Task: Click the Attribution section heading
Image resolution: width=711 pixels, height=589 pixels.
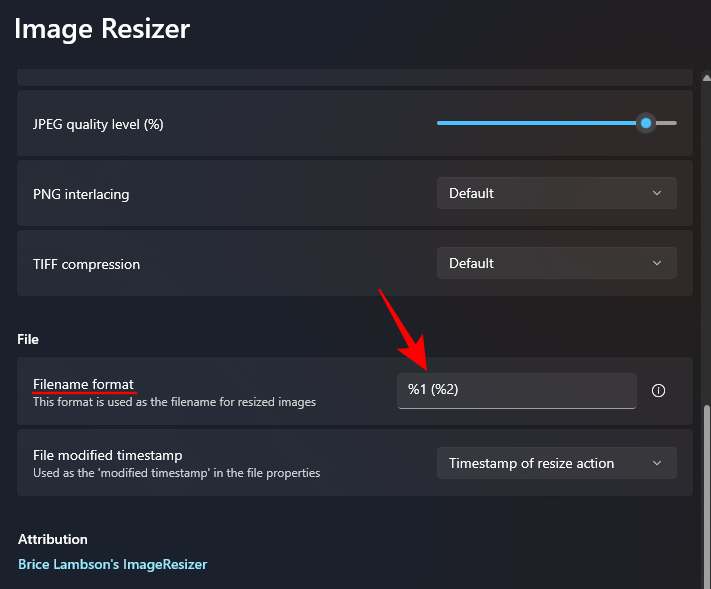Action: tap(53, 539)
